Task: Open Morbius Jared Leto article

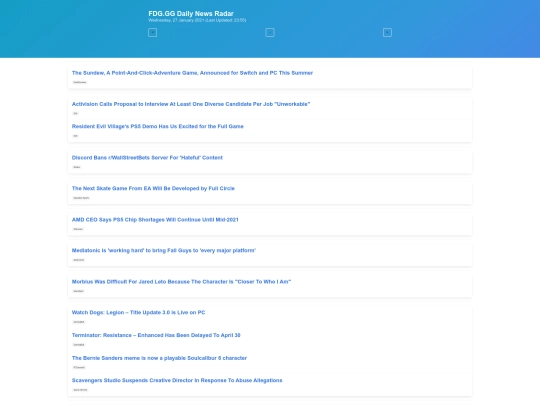Action: 181,282
